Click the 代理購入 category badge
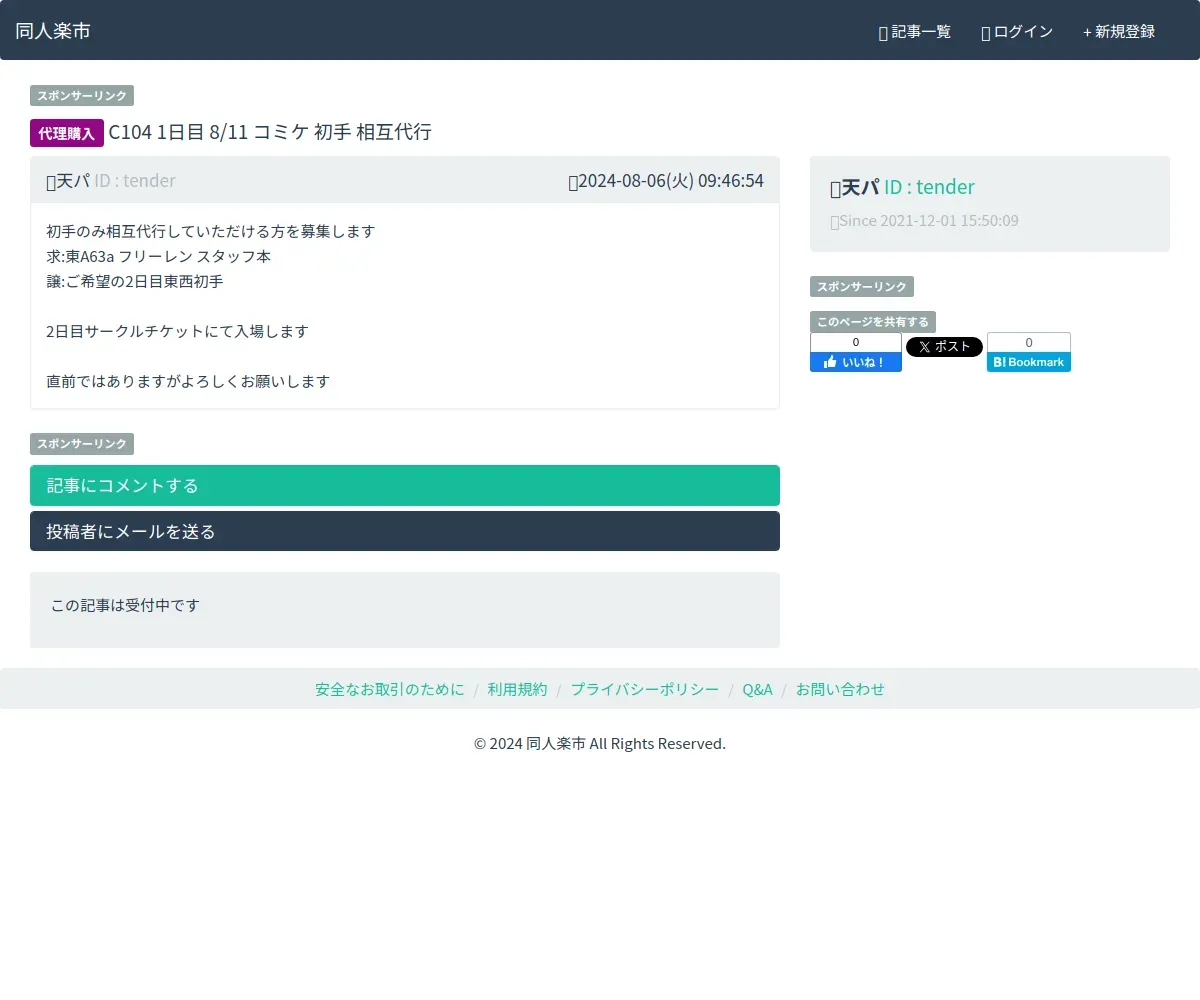Image resolution: width=1200 pixels, height=1000 pixels. pyautogui.click(x=67, y=133)
